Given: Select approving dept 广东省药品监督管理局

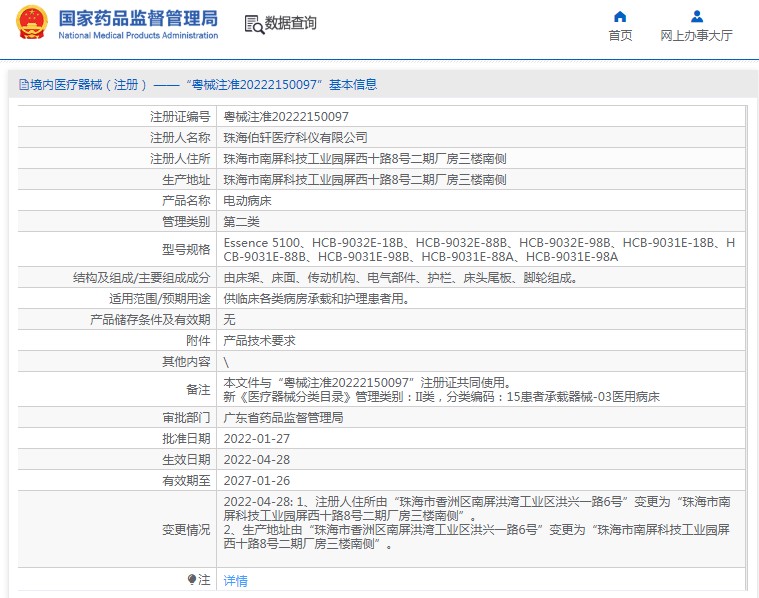Looking at the screenshot, I should click(283, 417).
